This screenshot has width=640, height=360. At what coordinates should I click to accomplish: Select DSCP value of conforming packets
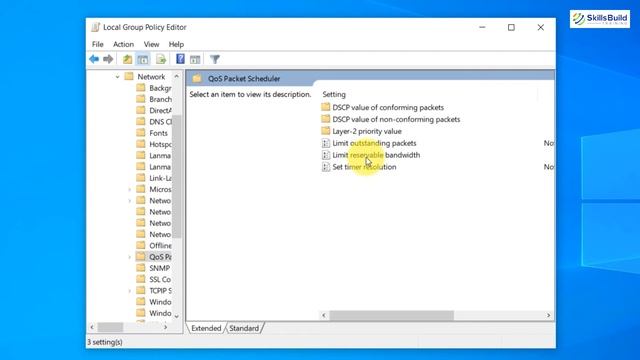pyautogui.click(x=388, y=107)
